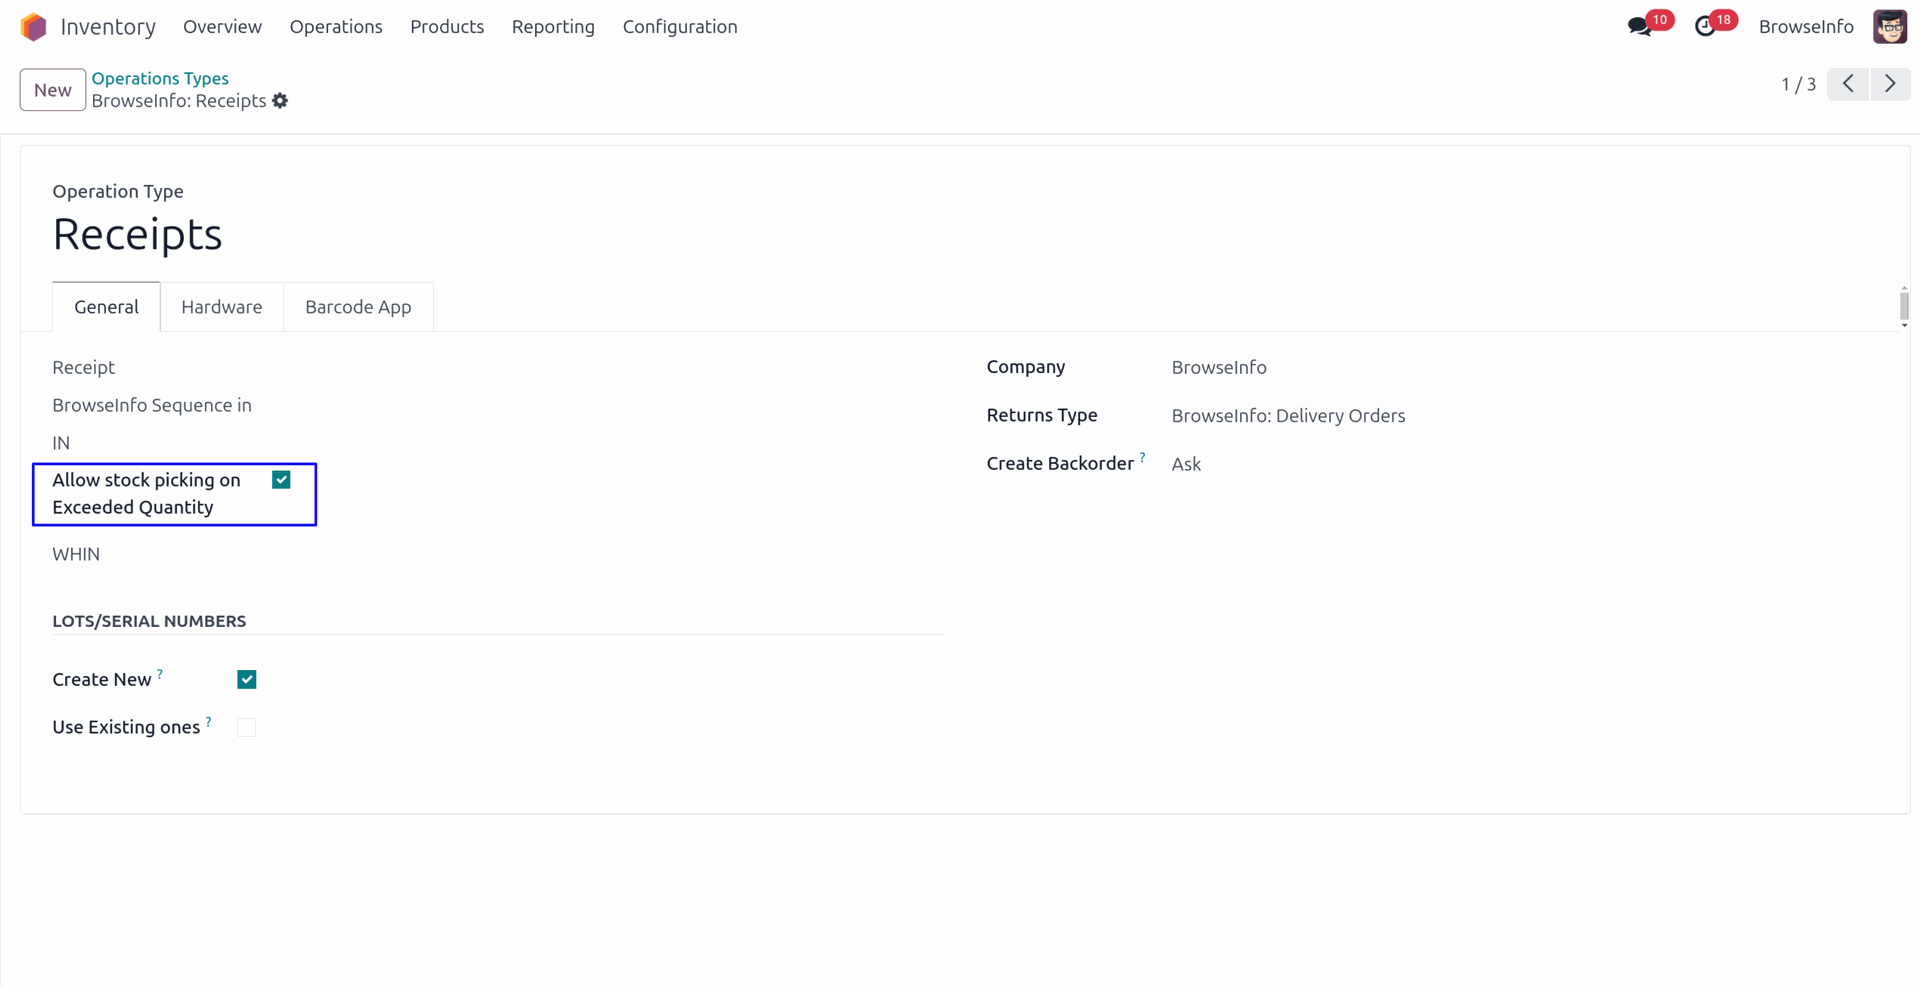The height and width of the screenshot is (986, 1920).
Task: Open the activities clock icon
Action: (1705, 27)
